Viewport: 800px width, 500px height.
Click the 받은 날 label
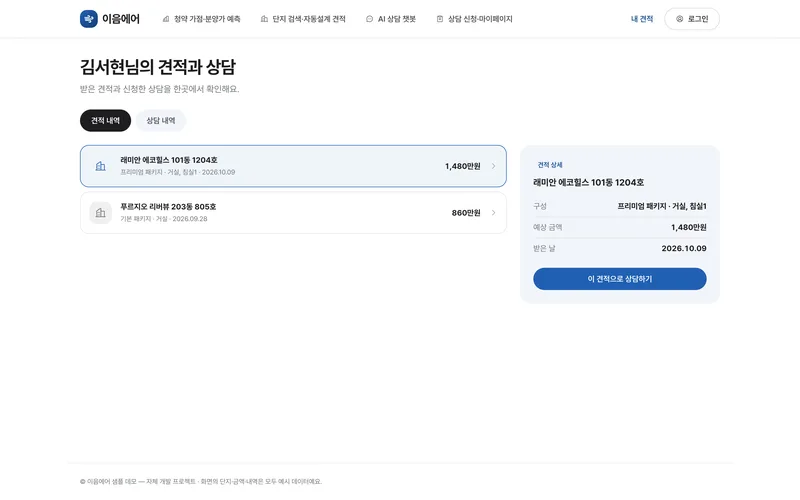click(544, 248)
